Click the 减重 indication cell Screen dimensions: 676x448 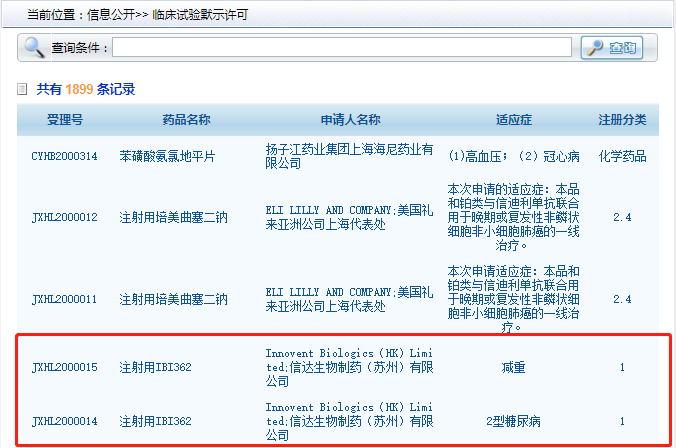point(513,367)
